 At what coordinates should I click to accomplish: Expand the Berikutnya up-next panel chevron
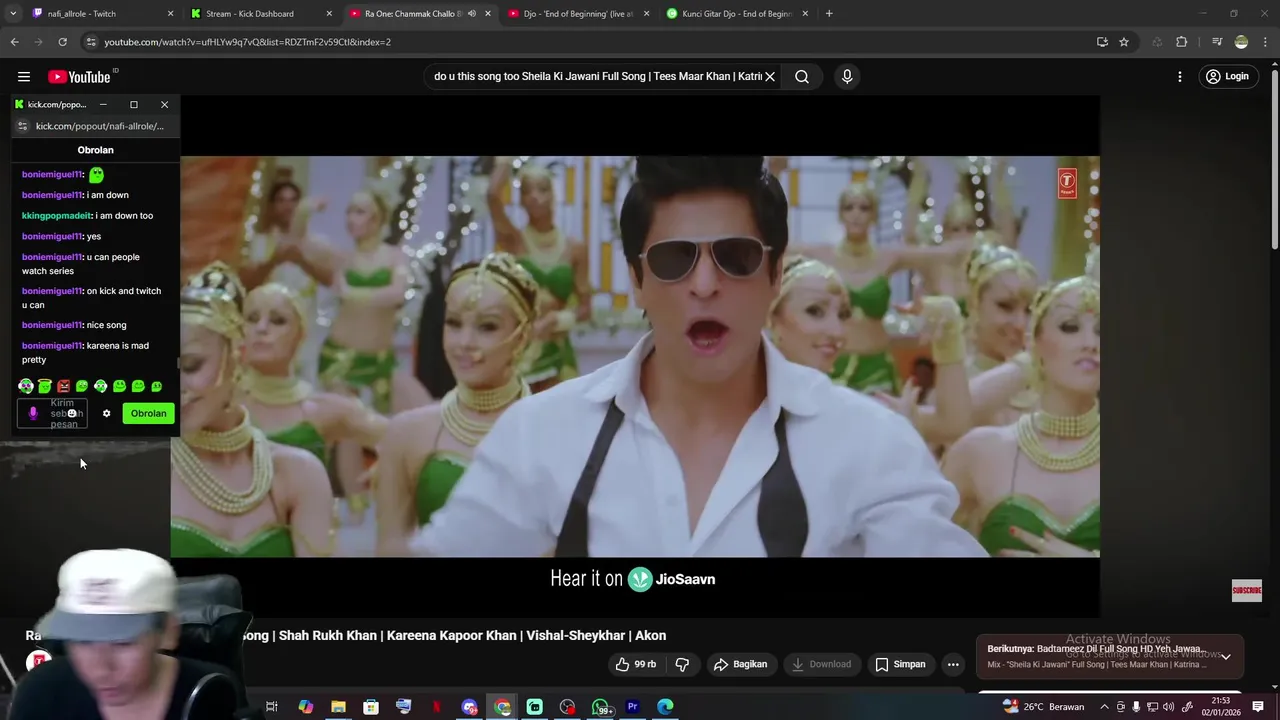point(1225,657)
